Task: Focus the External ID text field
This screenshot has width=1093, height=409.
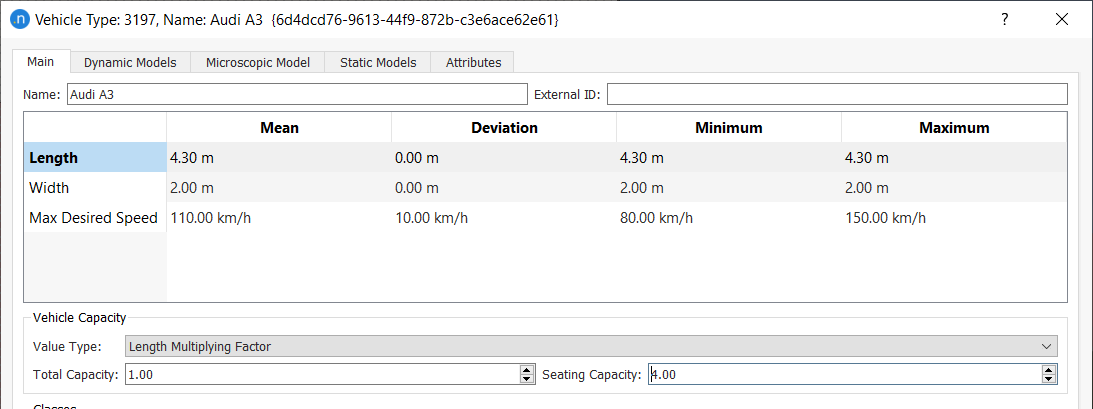Action: pos(836,95)
